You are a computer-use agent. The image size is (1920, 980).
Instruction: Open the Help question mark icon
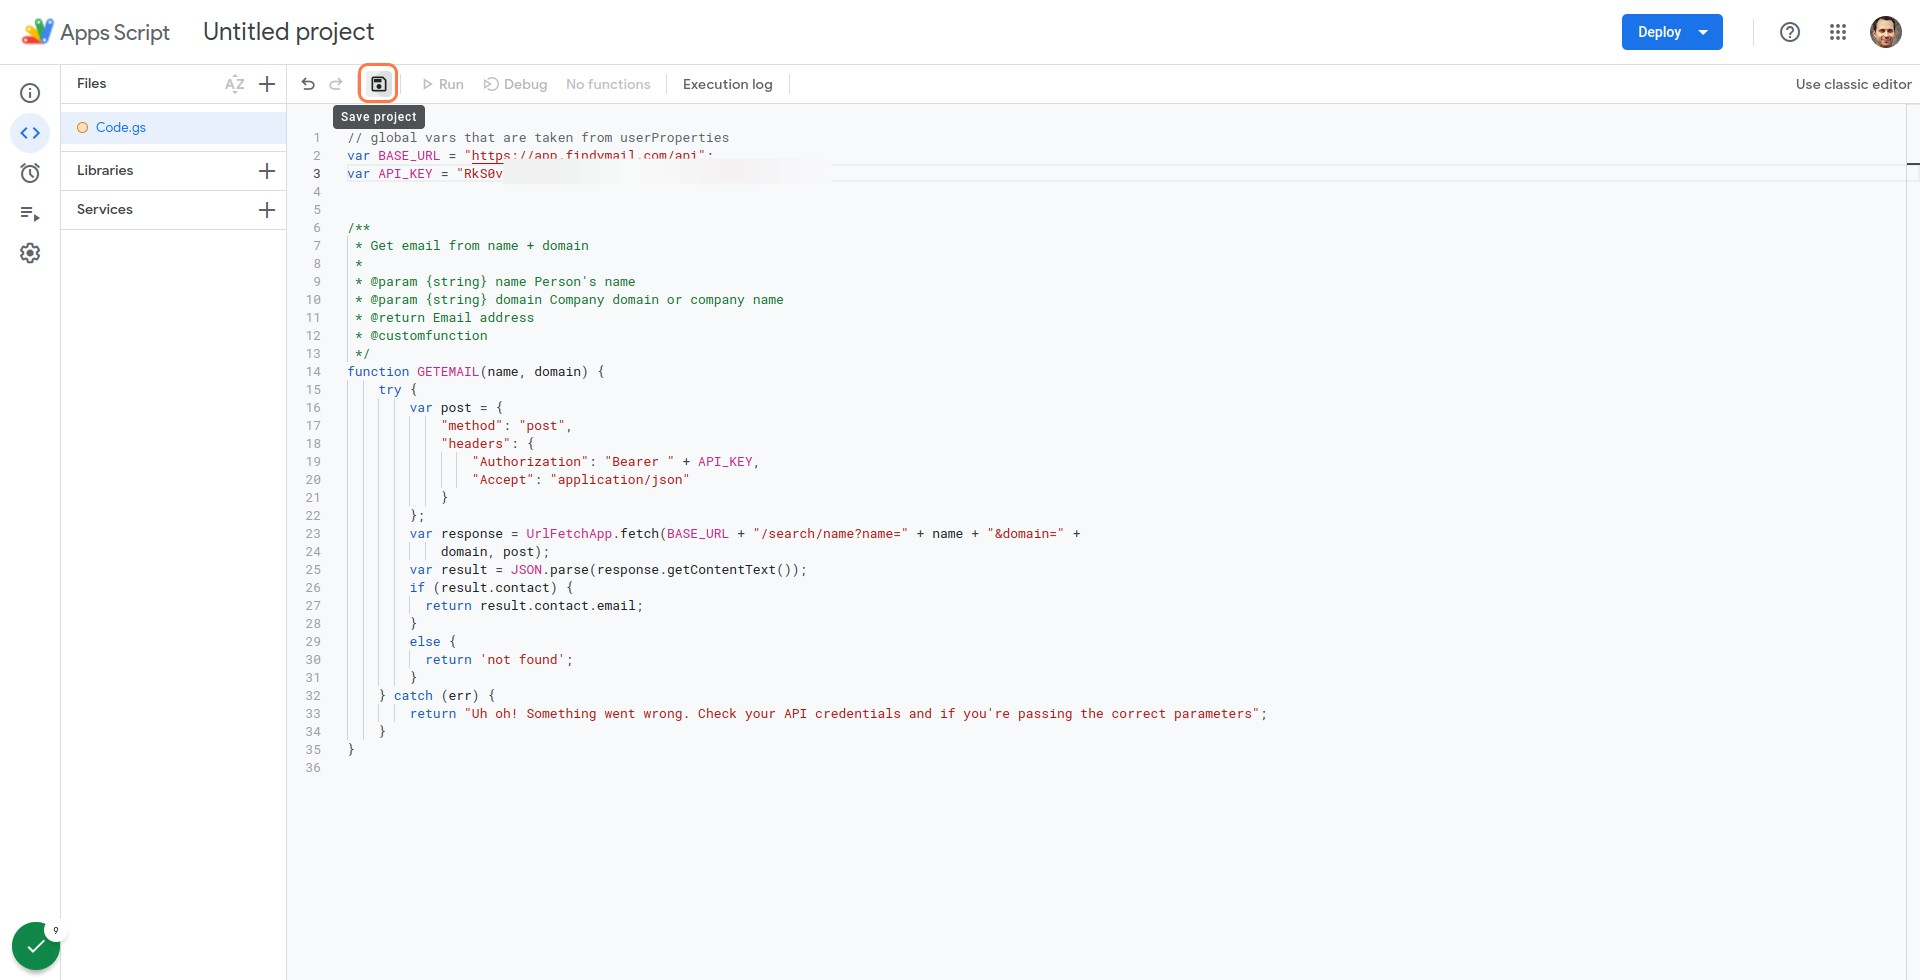pyautogui.click(x=1790, y=32)
